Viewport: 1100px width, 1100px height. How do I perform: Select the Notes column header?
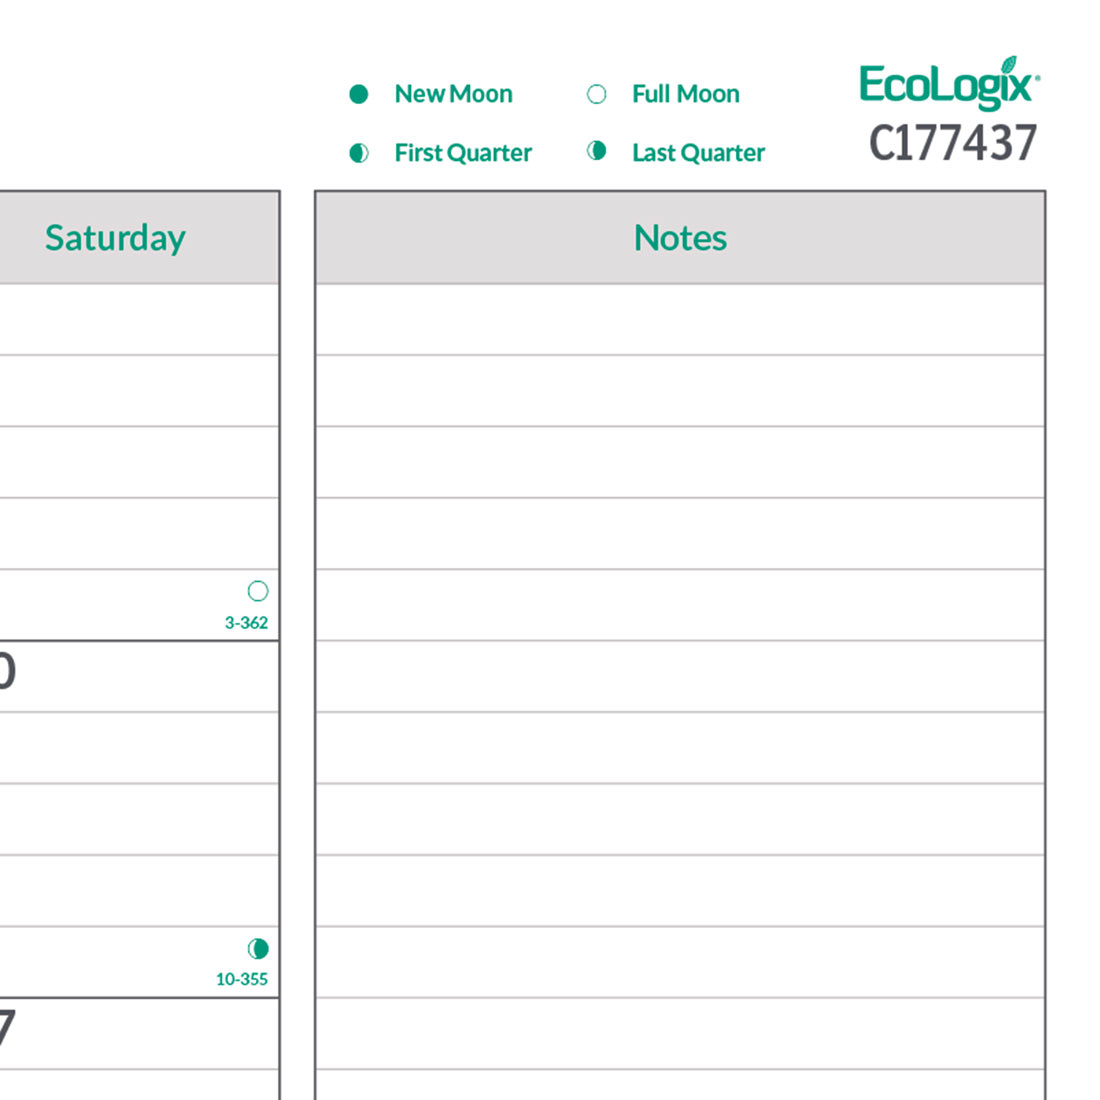point(680,238)
